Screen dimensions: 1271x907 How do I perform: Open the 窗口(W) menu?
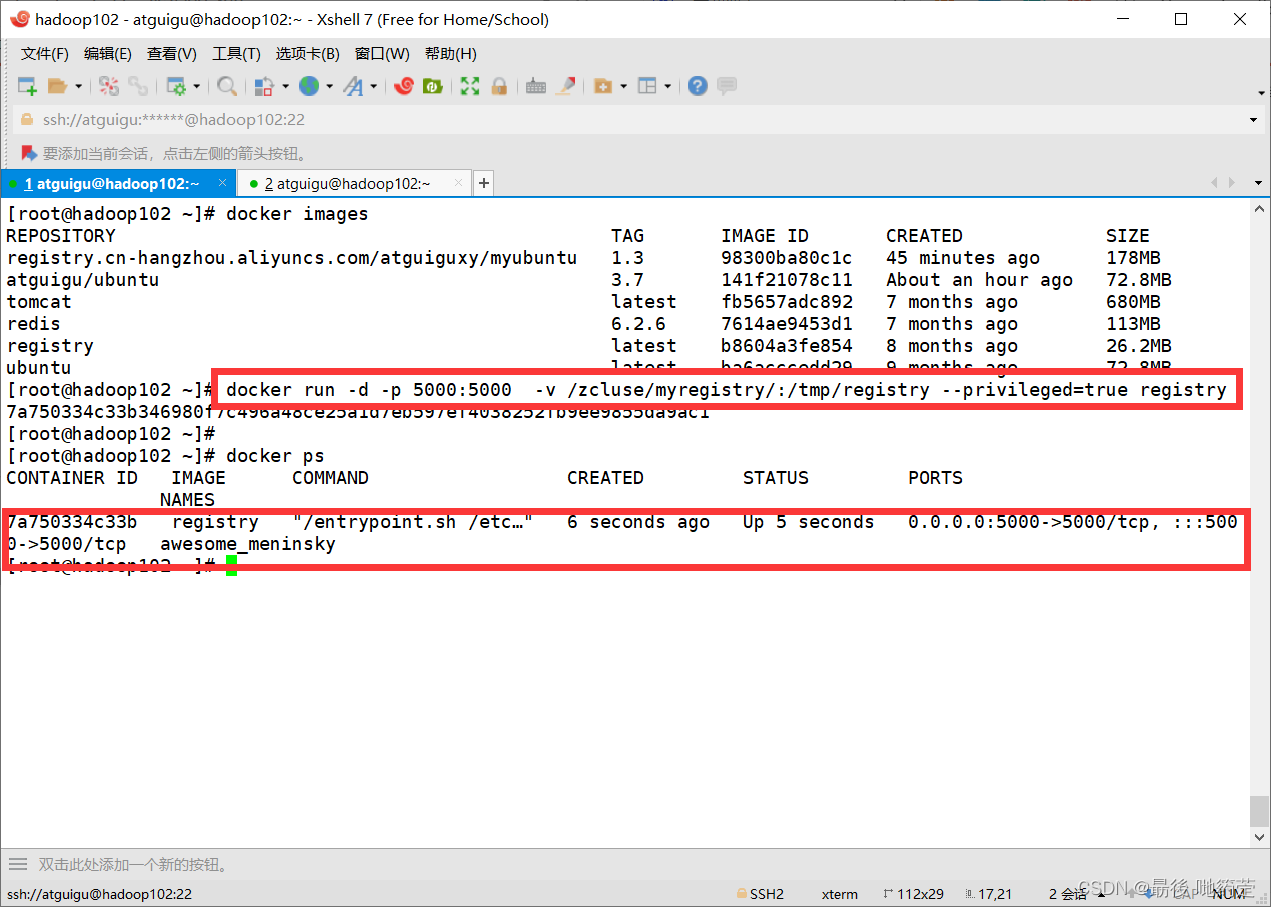coord(382,54)
